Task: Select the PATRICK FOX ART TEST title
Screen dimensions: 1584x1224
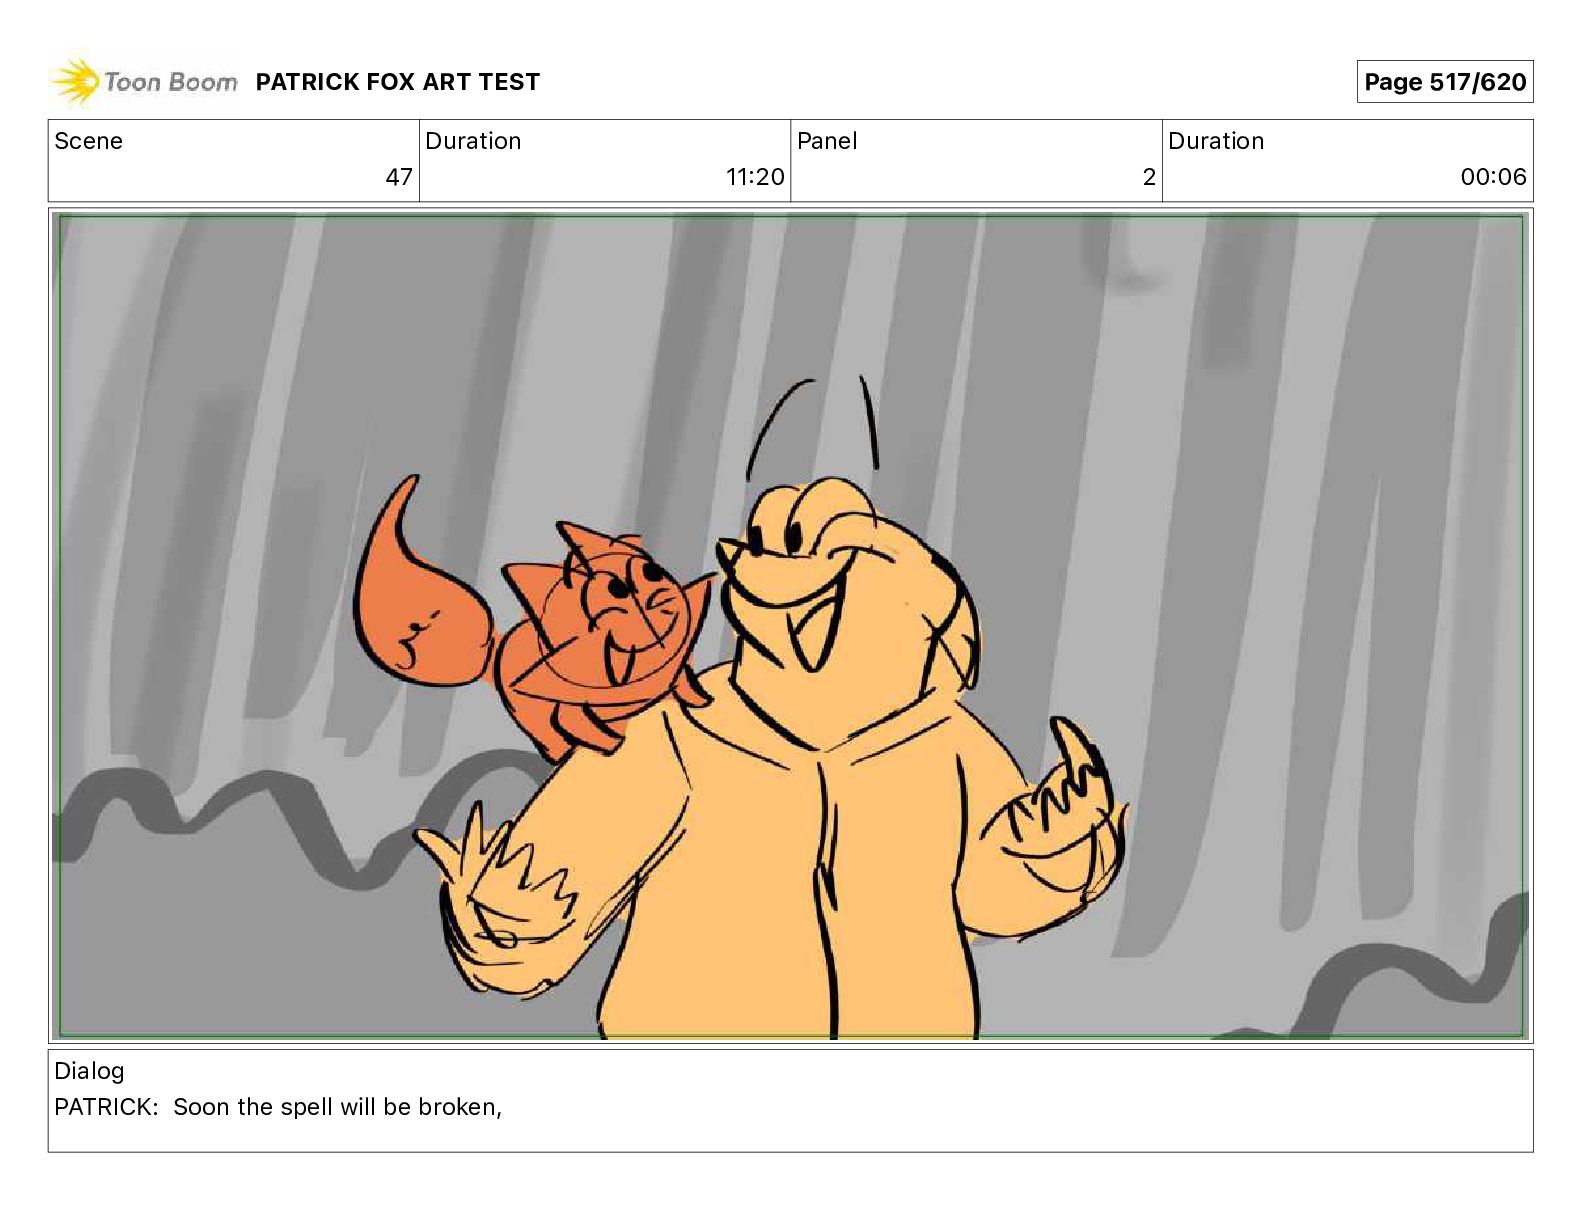Action: (x=398, y=82)
